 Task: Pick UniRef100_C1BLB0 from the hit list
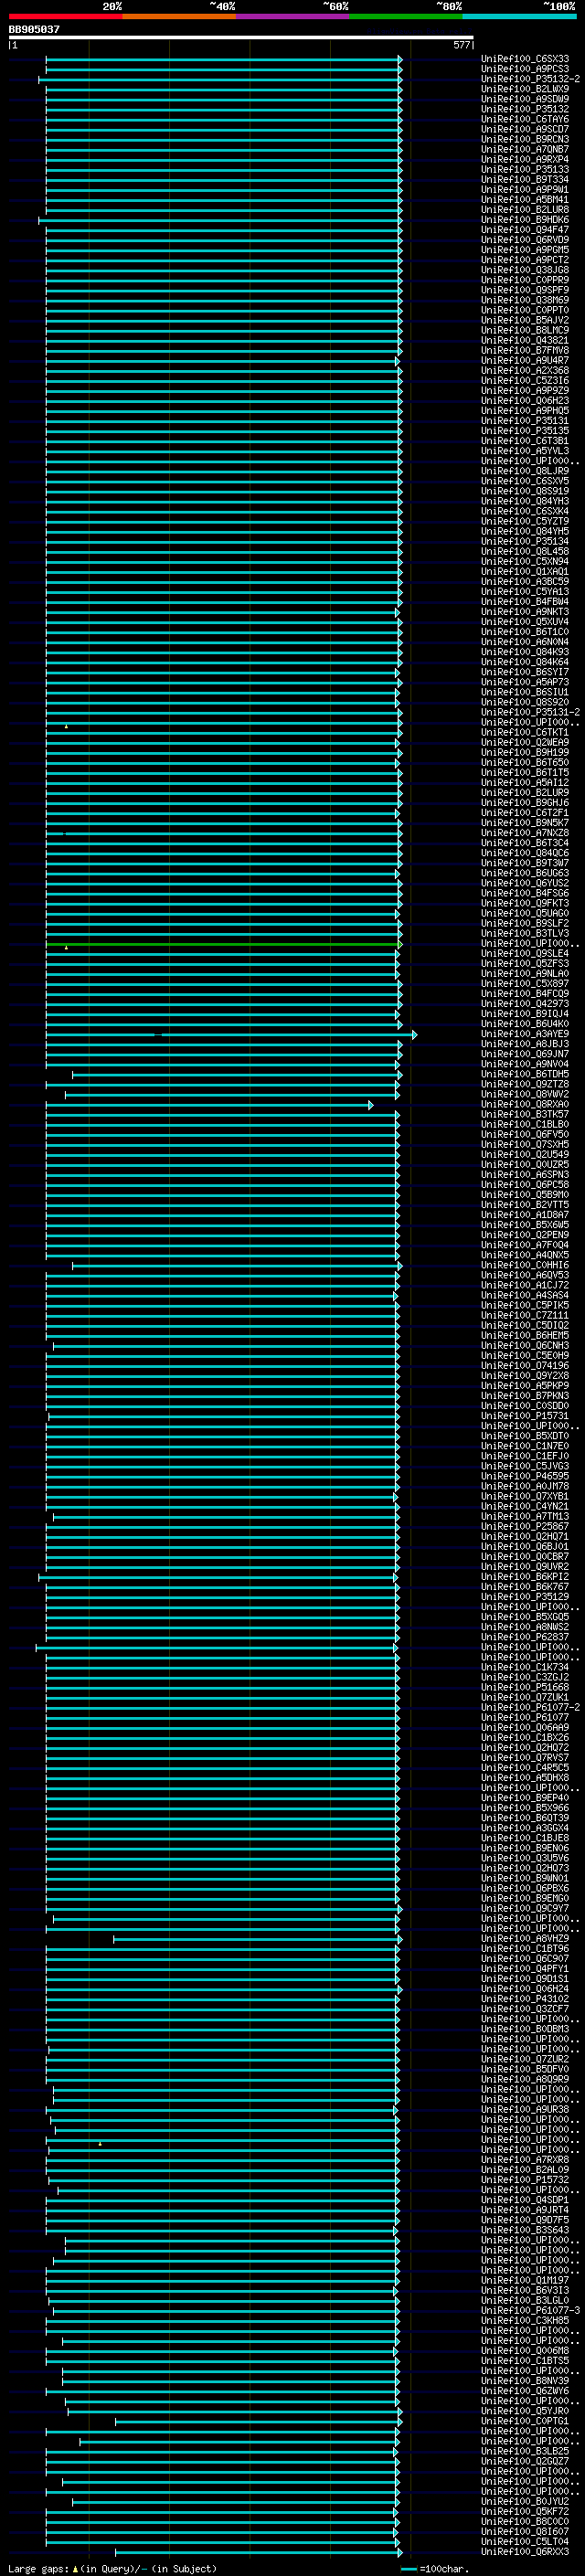525,1124
